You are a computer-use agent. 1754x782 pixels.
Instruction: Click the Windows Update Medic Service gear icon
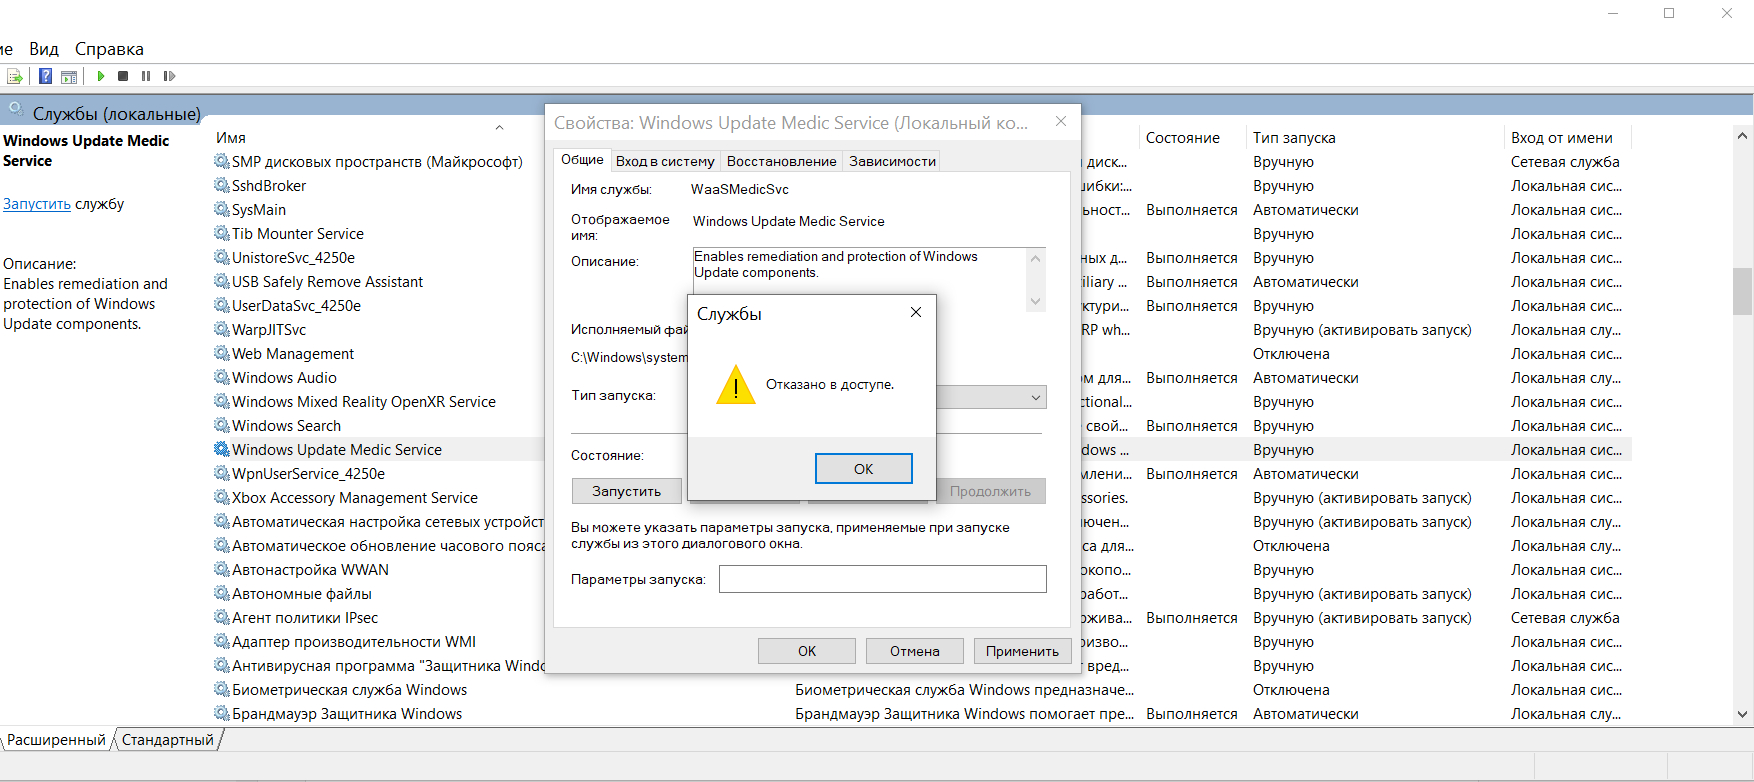coord(221,449)
